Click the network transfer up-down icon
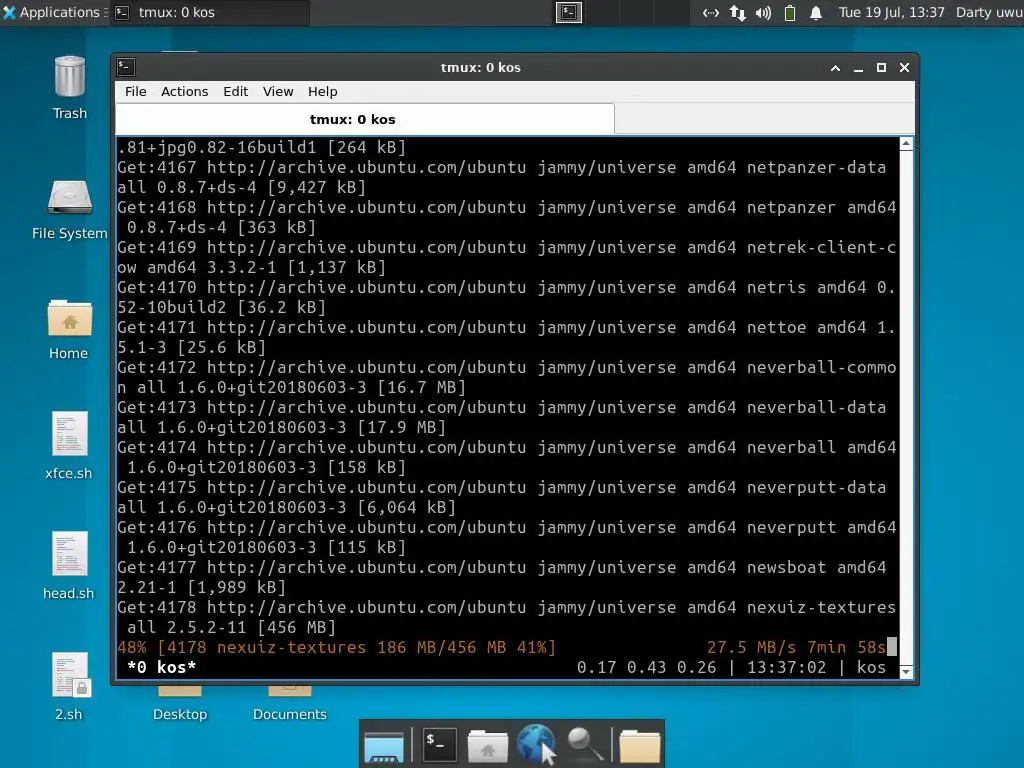This screenshot has width=1024, height=768. (x=737, y=13)
